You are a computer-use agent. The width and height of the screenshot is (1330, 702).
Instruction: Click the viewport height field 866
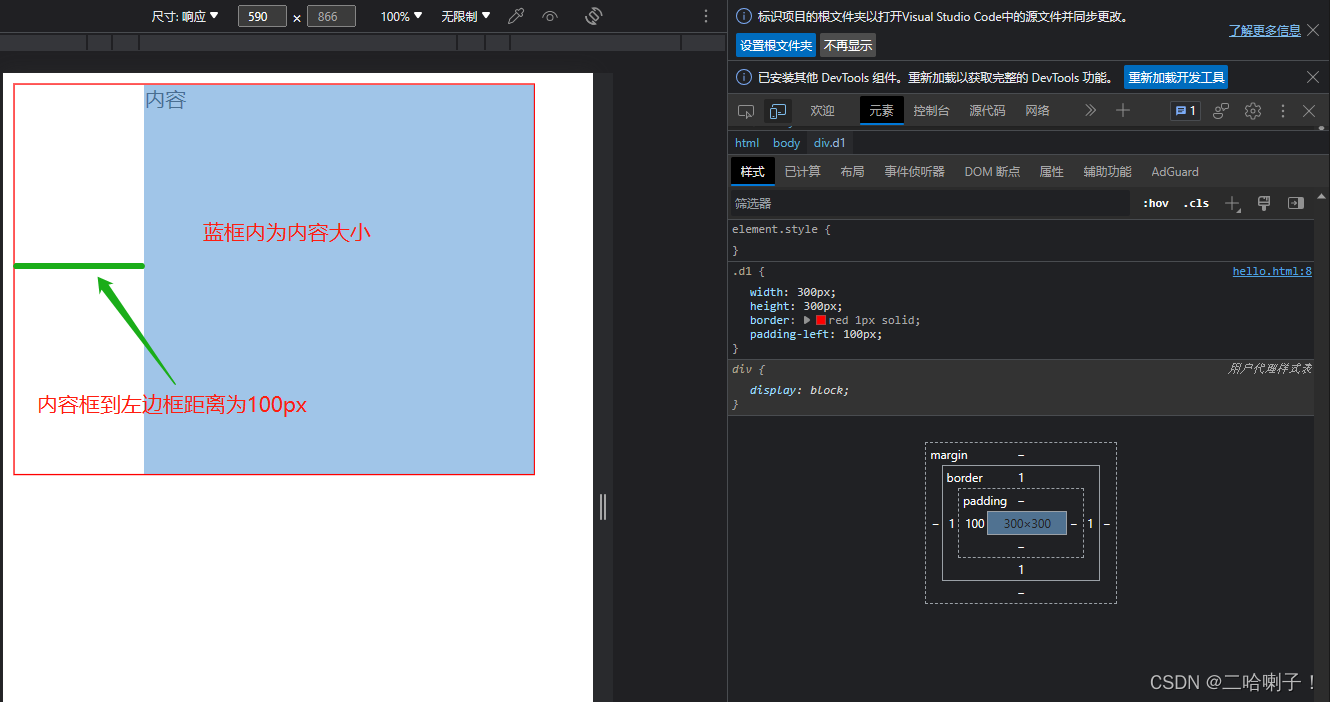[x=331, y=16]
